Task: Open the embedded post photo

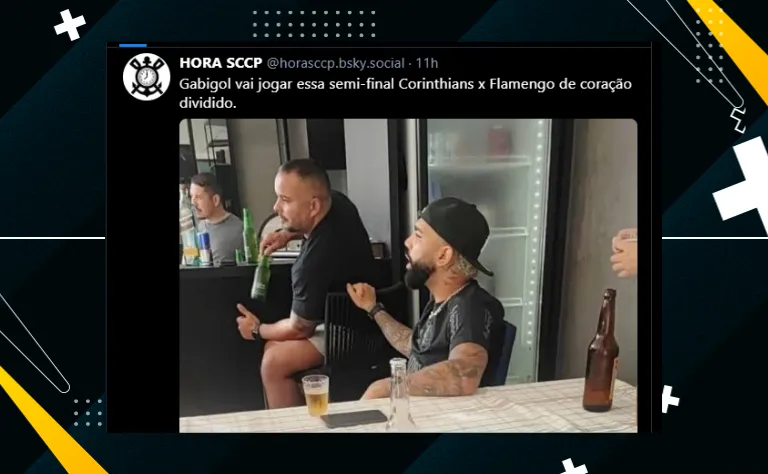Action: [408, 276]
